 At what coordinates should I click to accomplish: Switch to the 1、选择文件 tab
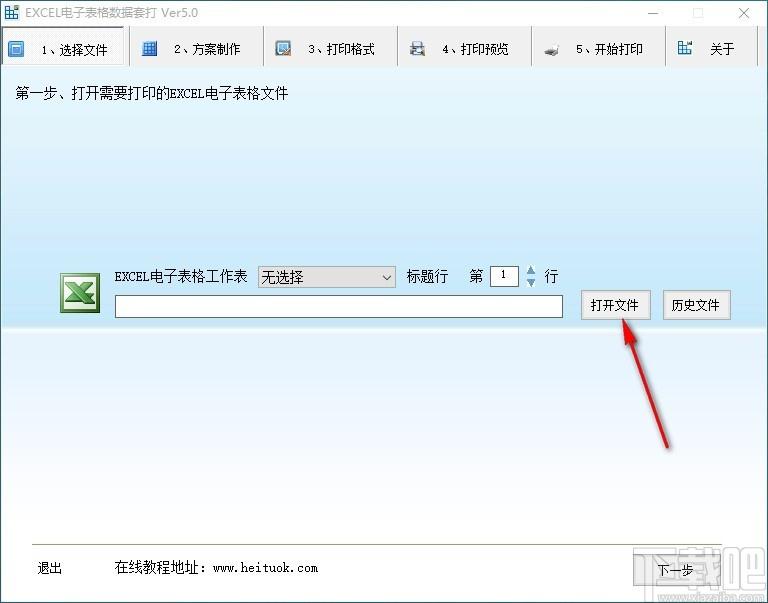coord(64,47)
